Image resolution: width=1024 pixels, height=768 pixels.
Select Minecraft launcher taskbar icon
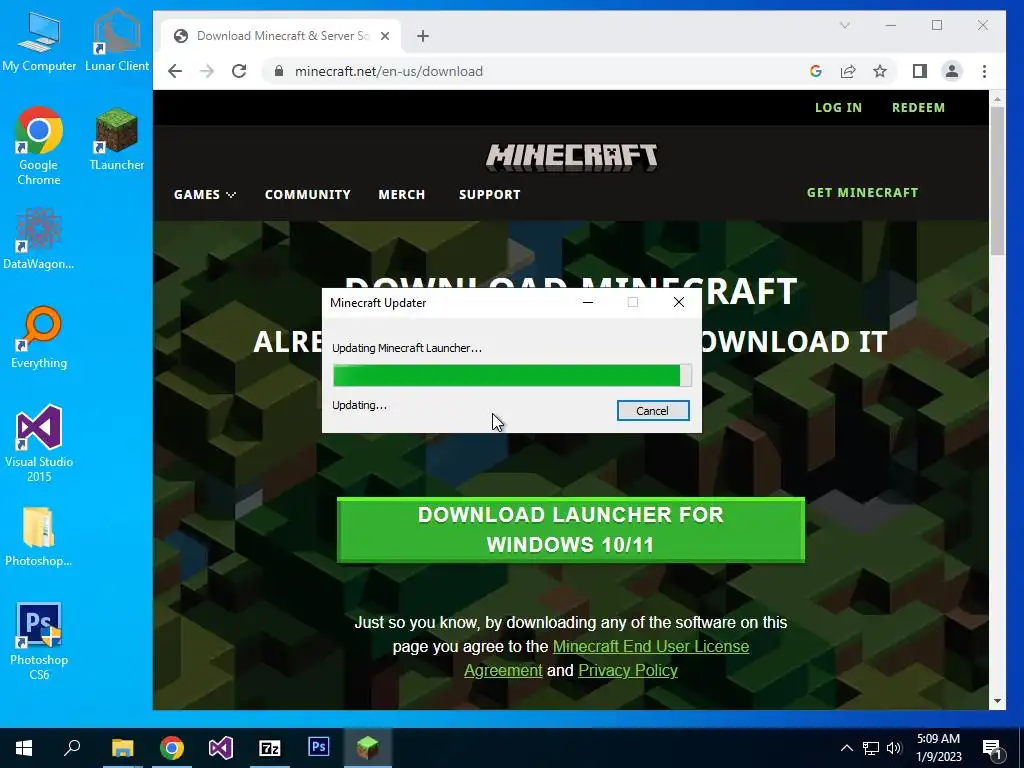coord(368,748)
